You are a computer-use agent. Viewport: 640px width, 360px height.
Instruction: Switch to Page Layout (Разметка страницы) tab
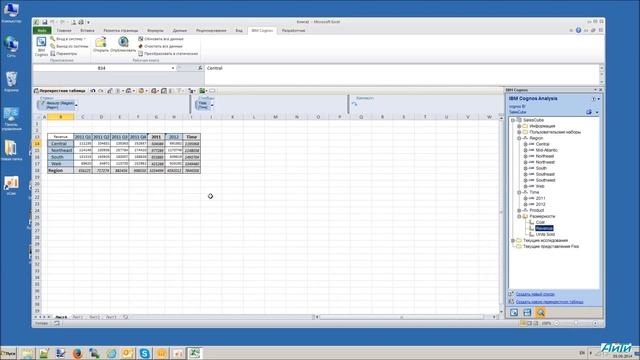(x=120, y=31)
